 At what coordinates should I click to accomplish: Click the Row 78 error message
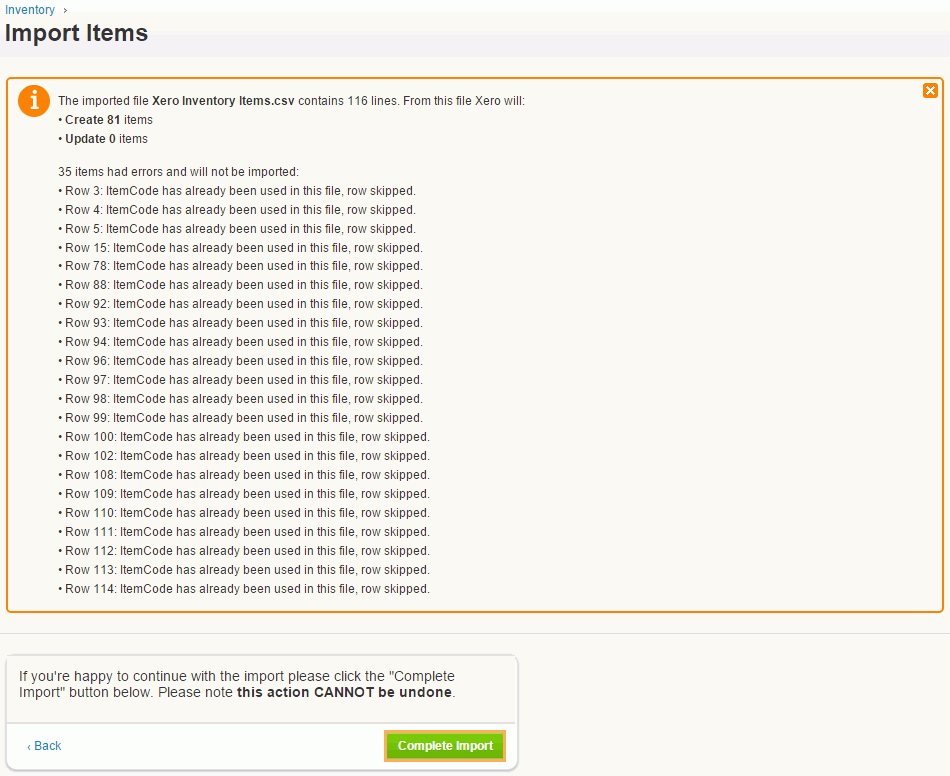(x=241, y=266)
